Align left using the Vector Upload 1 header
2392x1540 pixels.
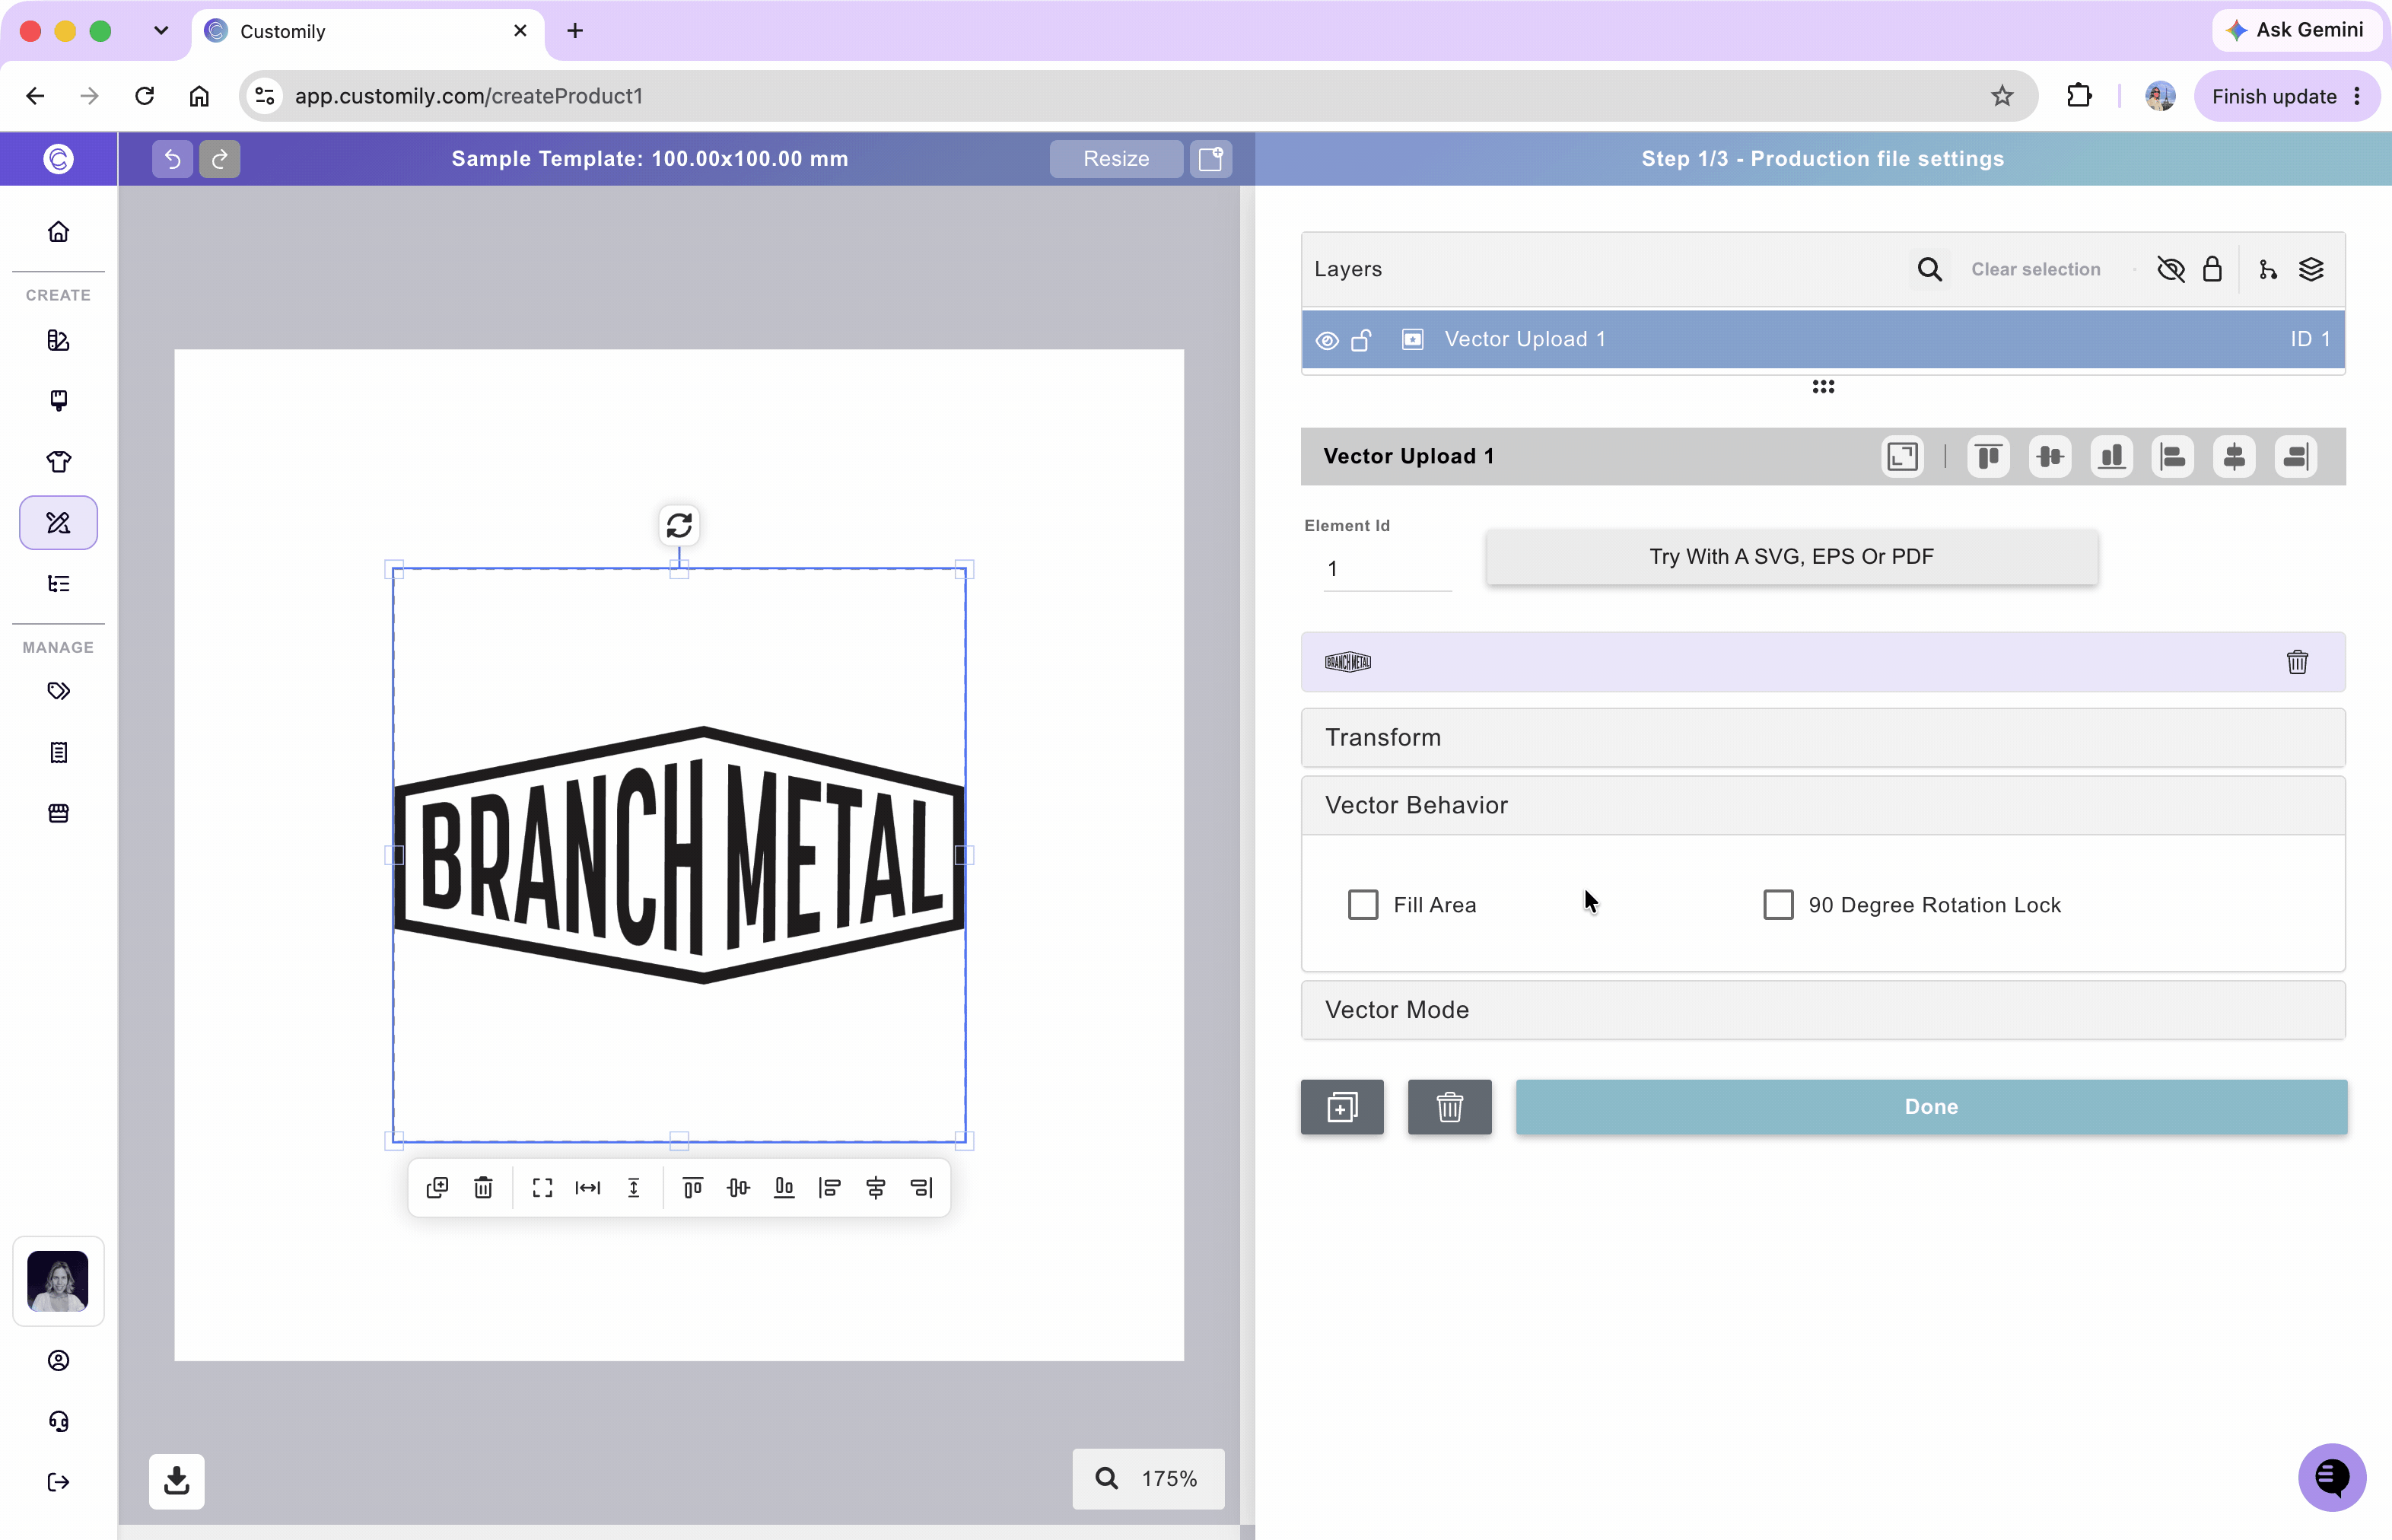point(2172,457)
